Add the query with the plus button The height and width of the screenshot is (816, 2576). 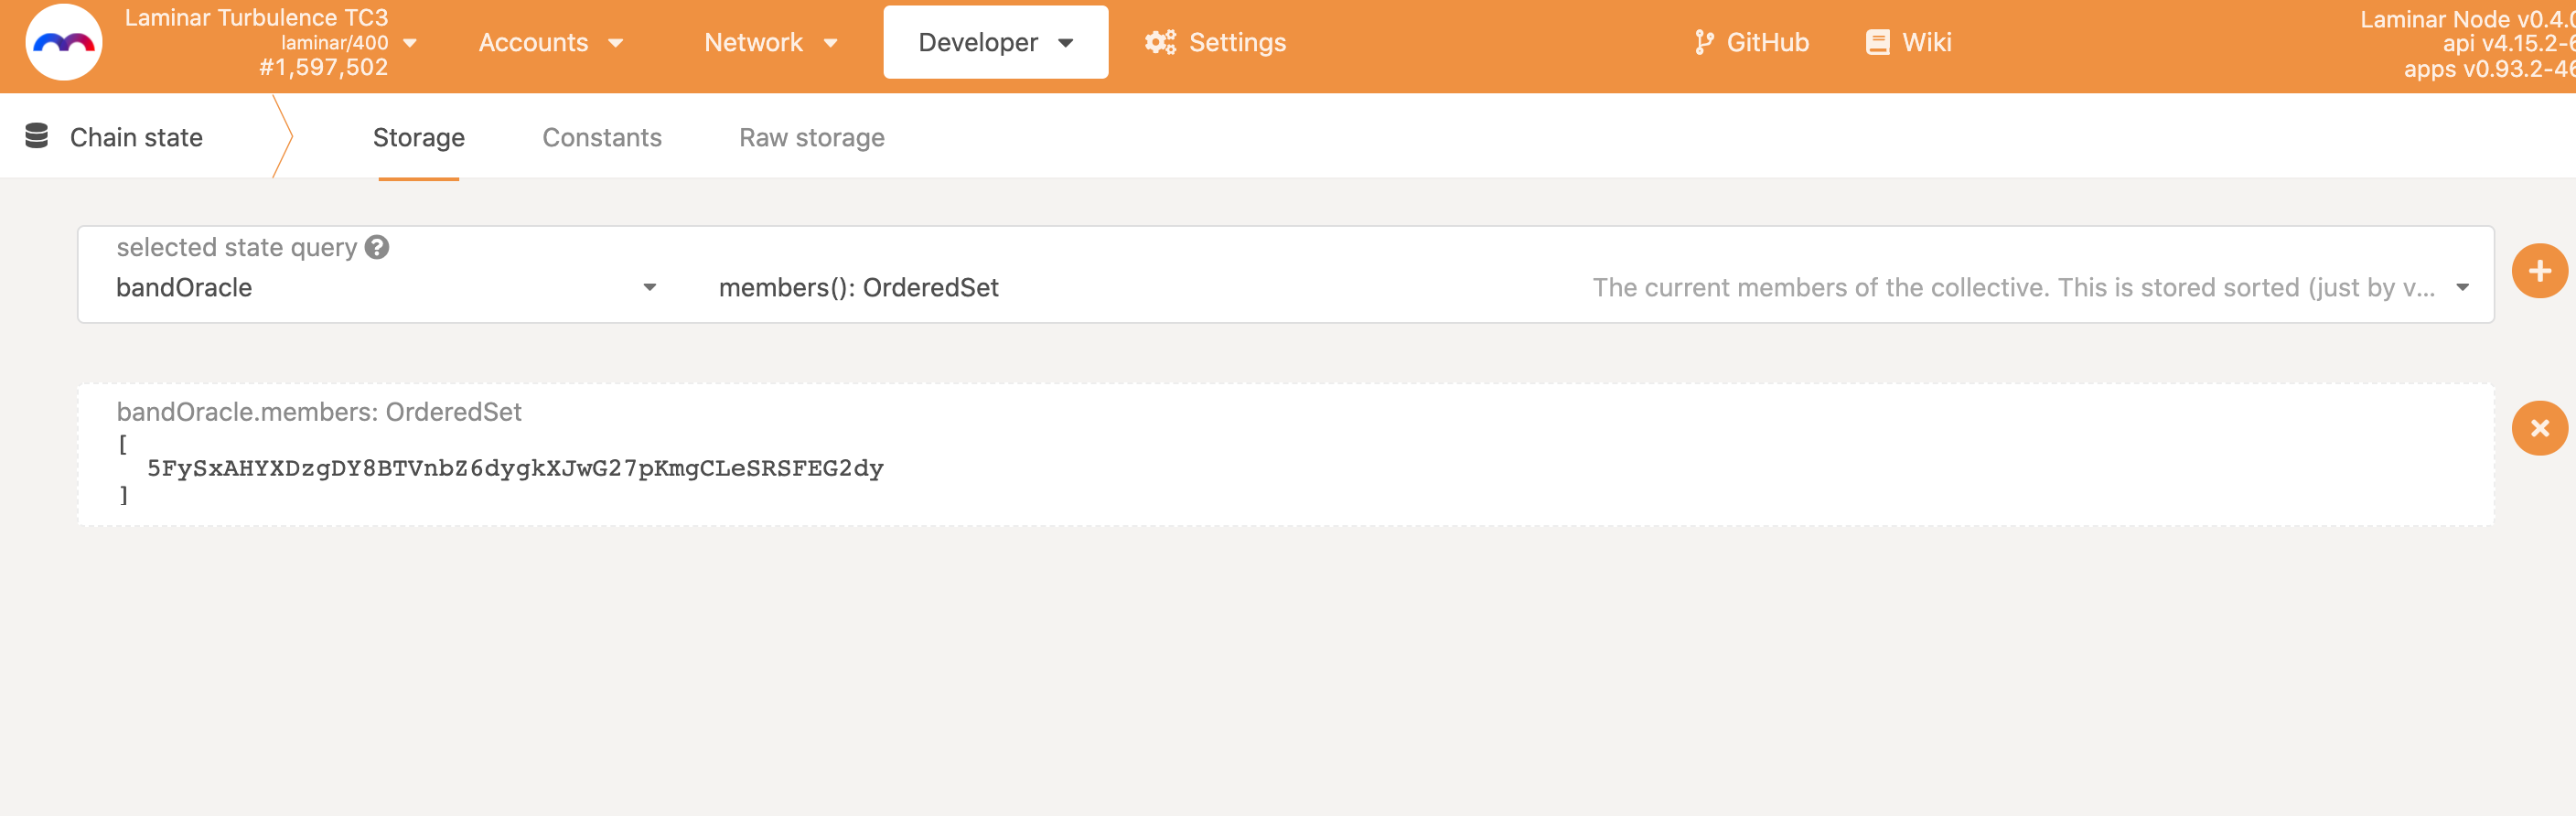2539,271
